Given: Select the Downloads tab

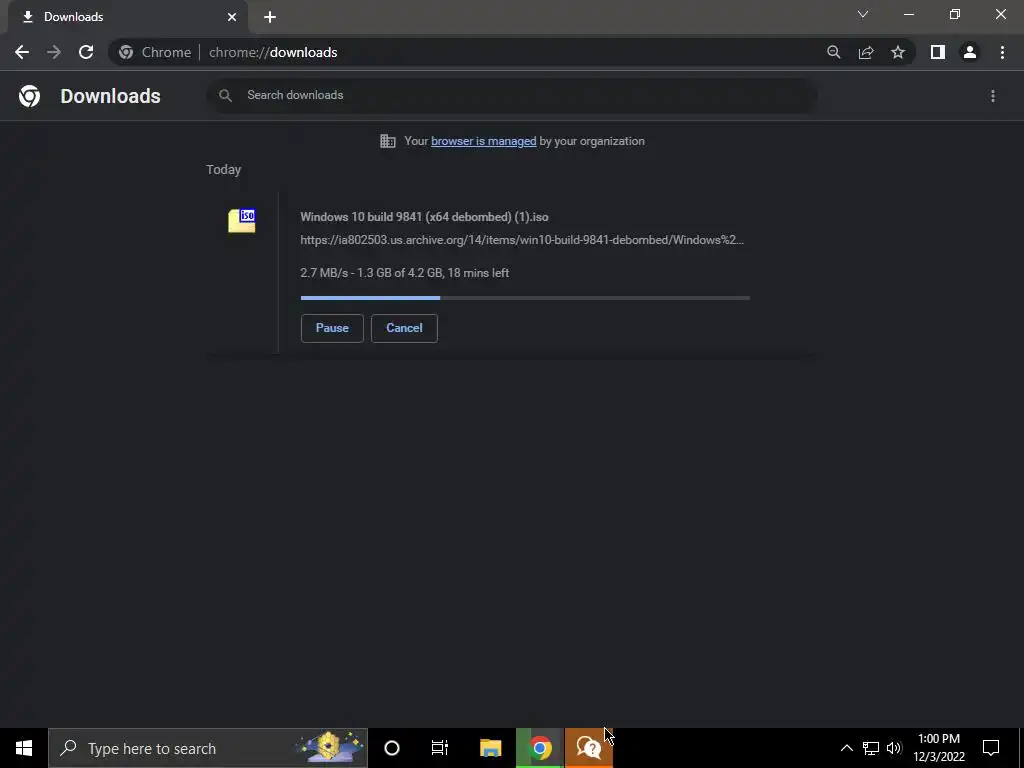Looking at the screenshot, I should 128,17.
